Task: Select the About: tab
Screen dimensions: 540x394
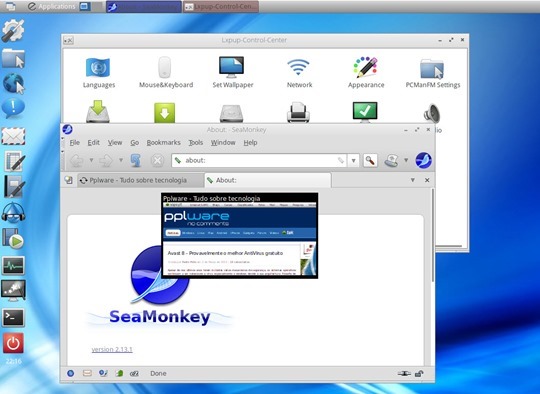Action: (x=268, y=180)
